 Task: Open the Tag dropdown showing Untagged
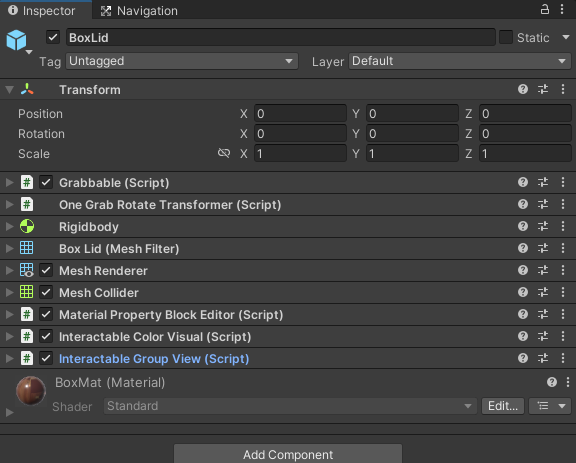(182, 61)
